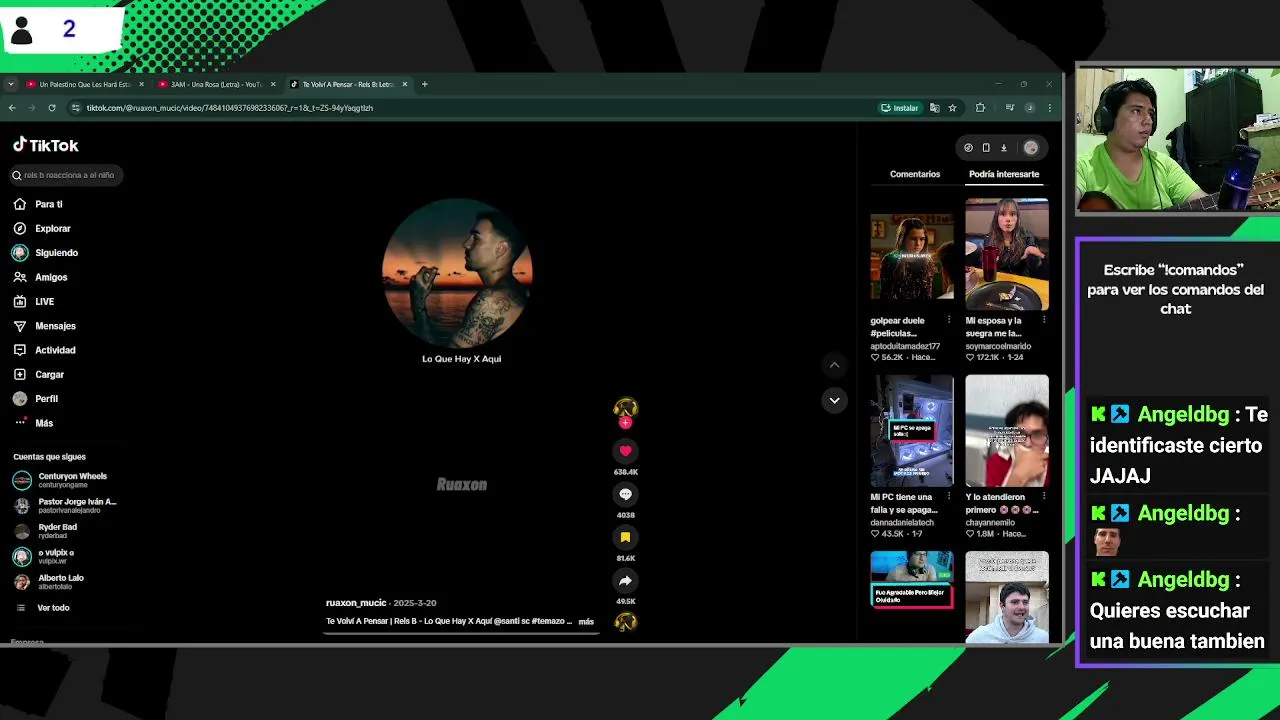The image size is (1280, 720).
Task: Expand the Más options menu
Action: (33, 423)
